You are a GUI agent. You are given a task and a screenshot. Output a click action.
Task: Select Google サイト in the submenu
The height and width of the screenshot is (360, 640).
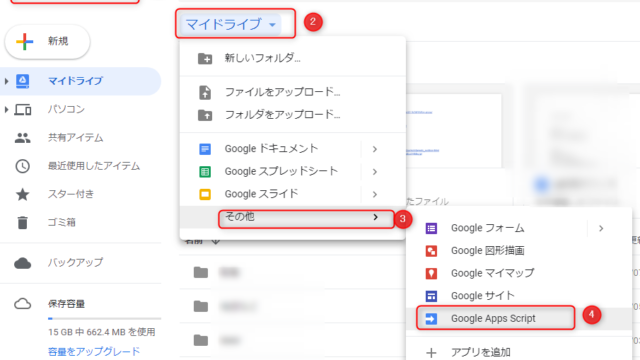519,296
